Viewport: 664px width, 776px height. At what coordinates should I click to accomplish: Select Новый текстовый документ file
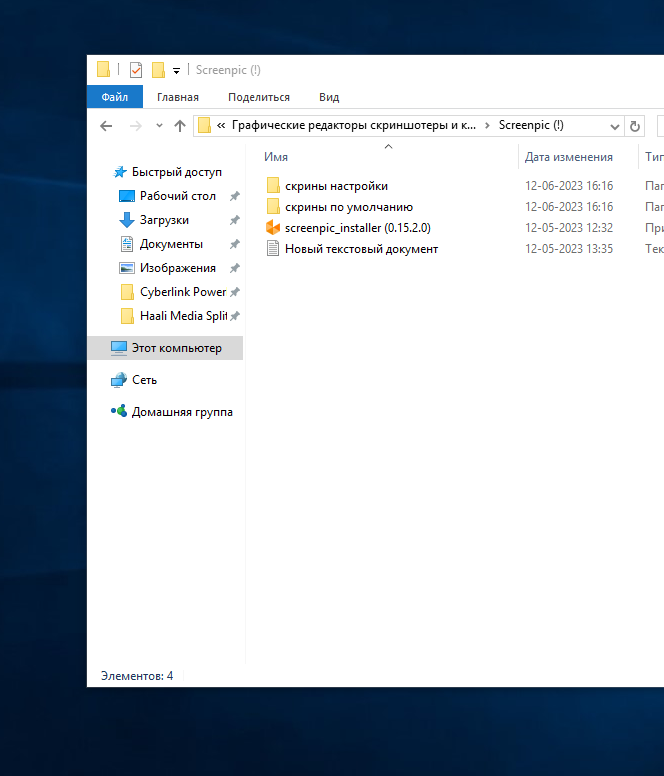pyautogui.click(x=361, y=249)
